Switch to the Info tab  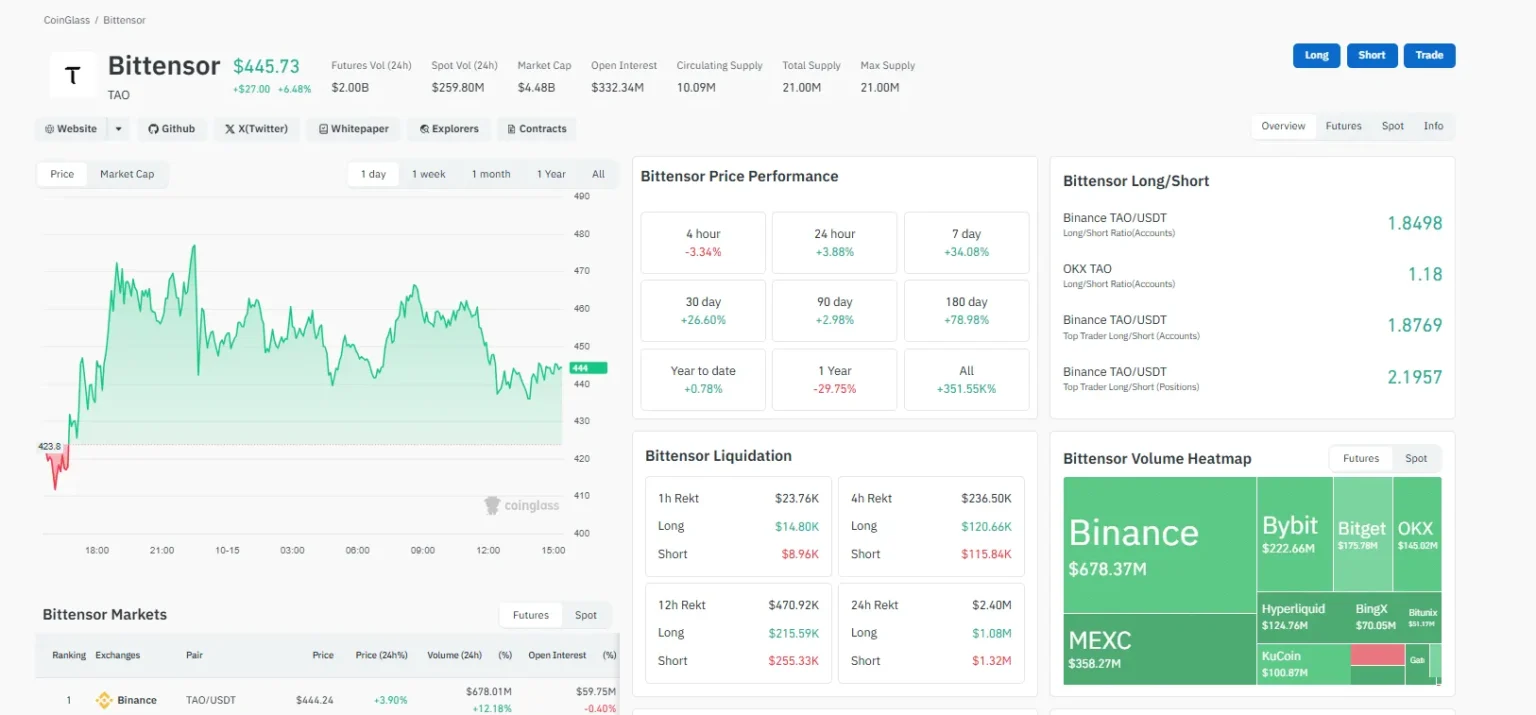[1433, 126]
